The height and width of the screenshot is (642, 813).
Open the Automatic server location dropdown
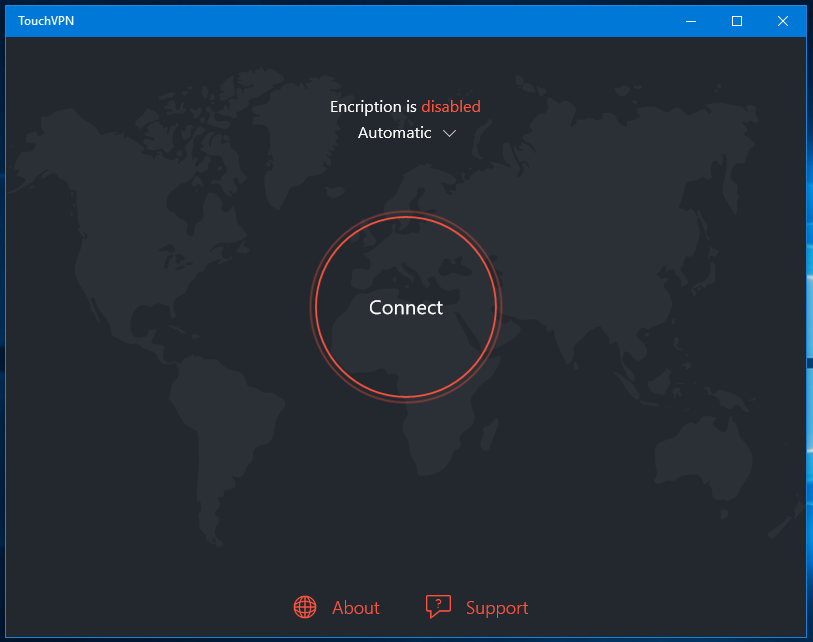(406, 133)
